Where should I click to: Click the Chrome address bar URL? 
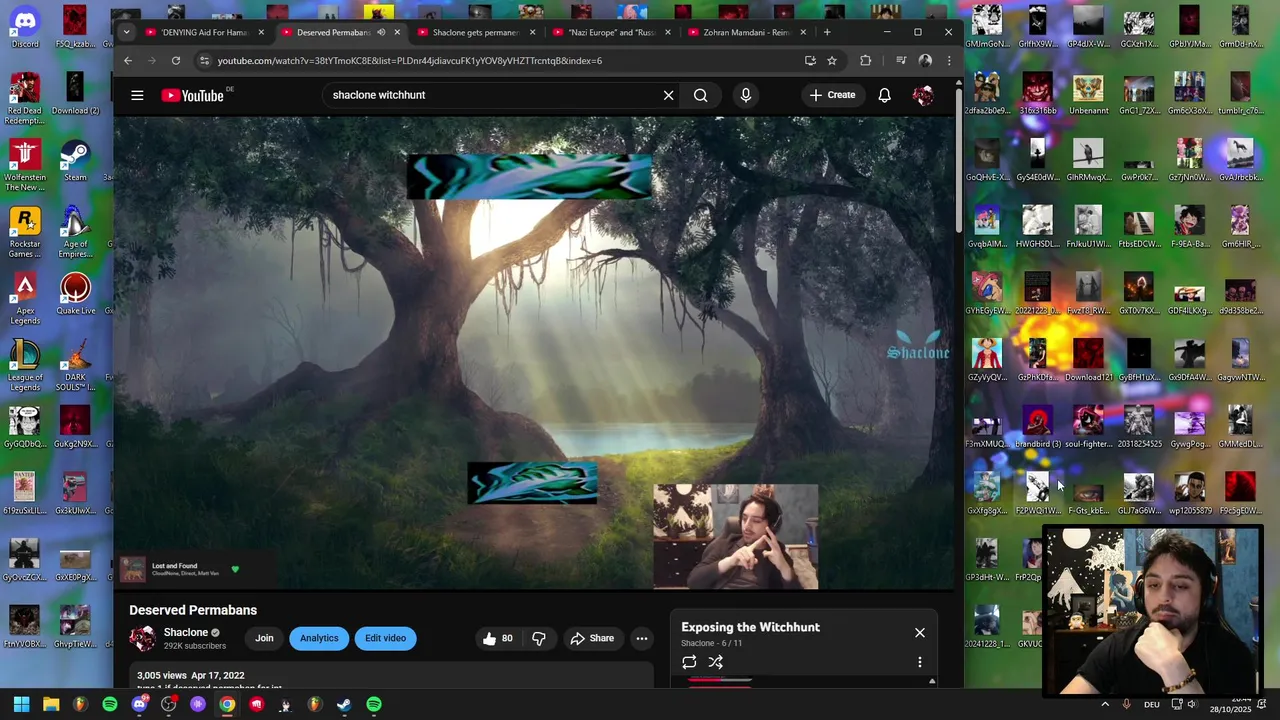click(x=410, y=60)
